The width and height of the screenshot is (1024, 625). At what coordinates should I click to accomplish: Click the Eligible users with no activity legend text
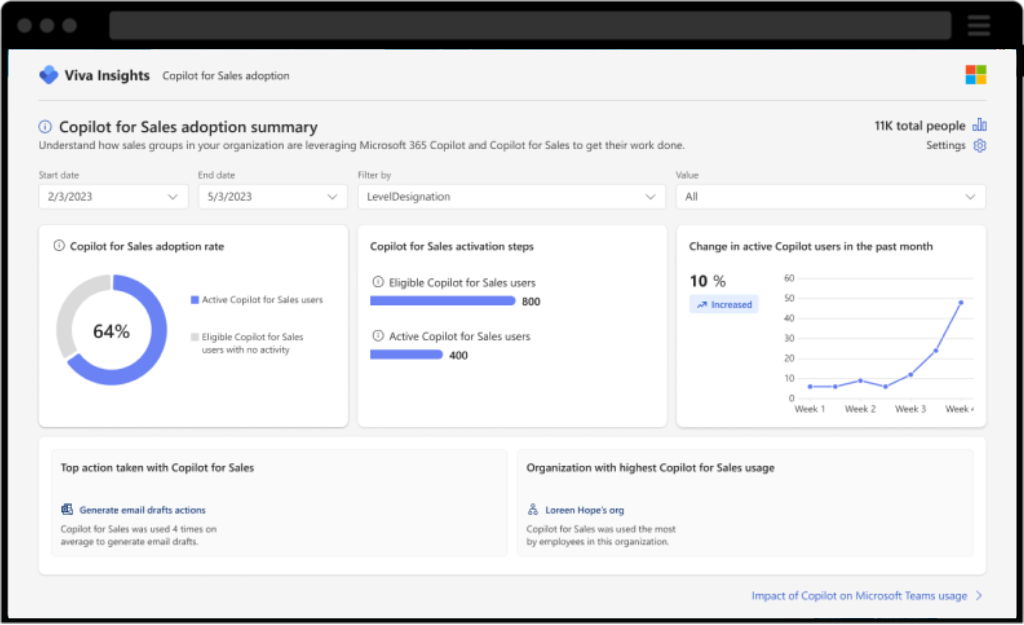click(252, 344)
